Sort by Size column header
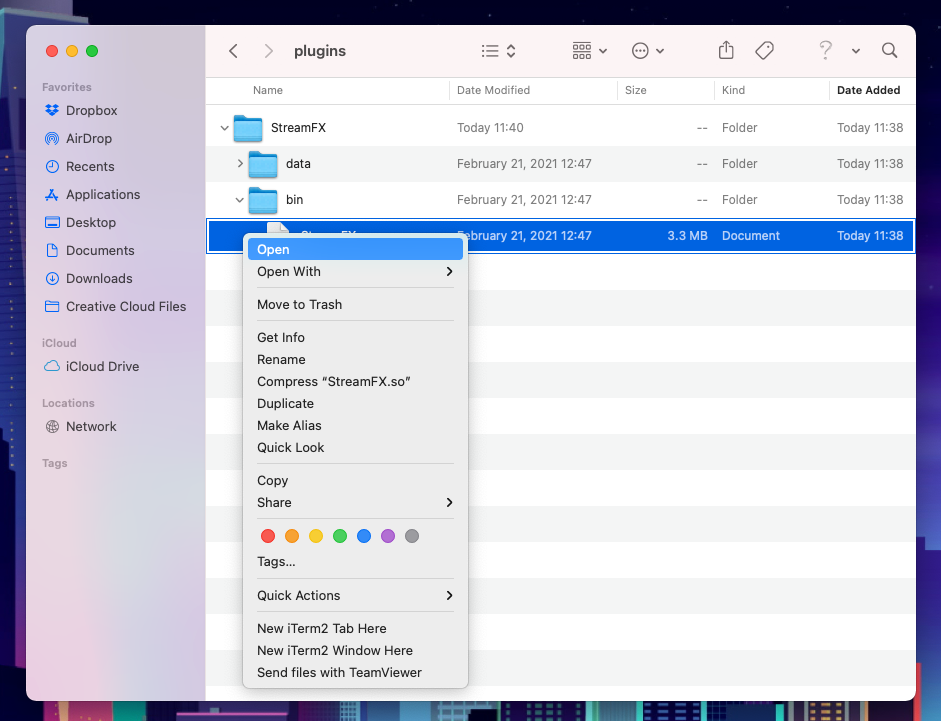This screenshot has width=941, height=721. pyautogui.click(x=636, y=90)
